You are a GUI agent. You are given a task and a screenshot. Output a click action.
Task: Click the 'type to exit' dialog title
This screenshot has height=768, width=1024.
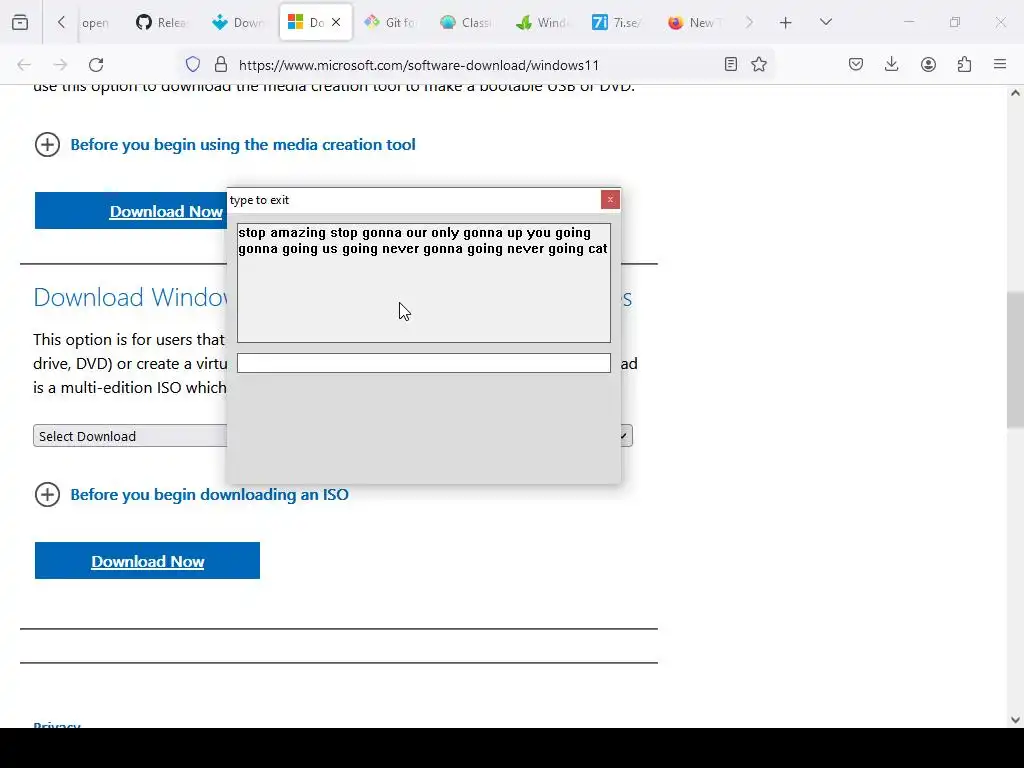point(259,200)
